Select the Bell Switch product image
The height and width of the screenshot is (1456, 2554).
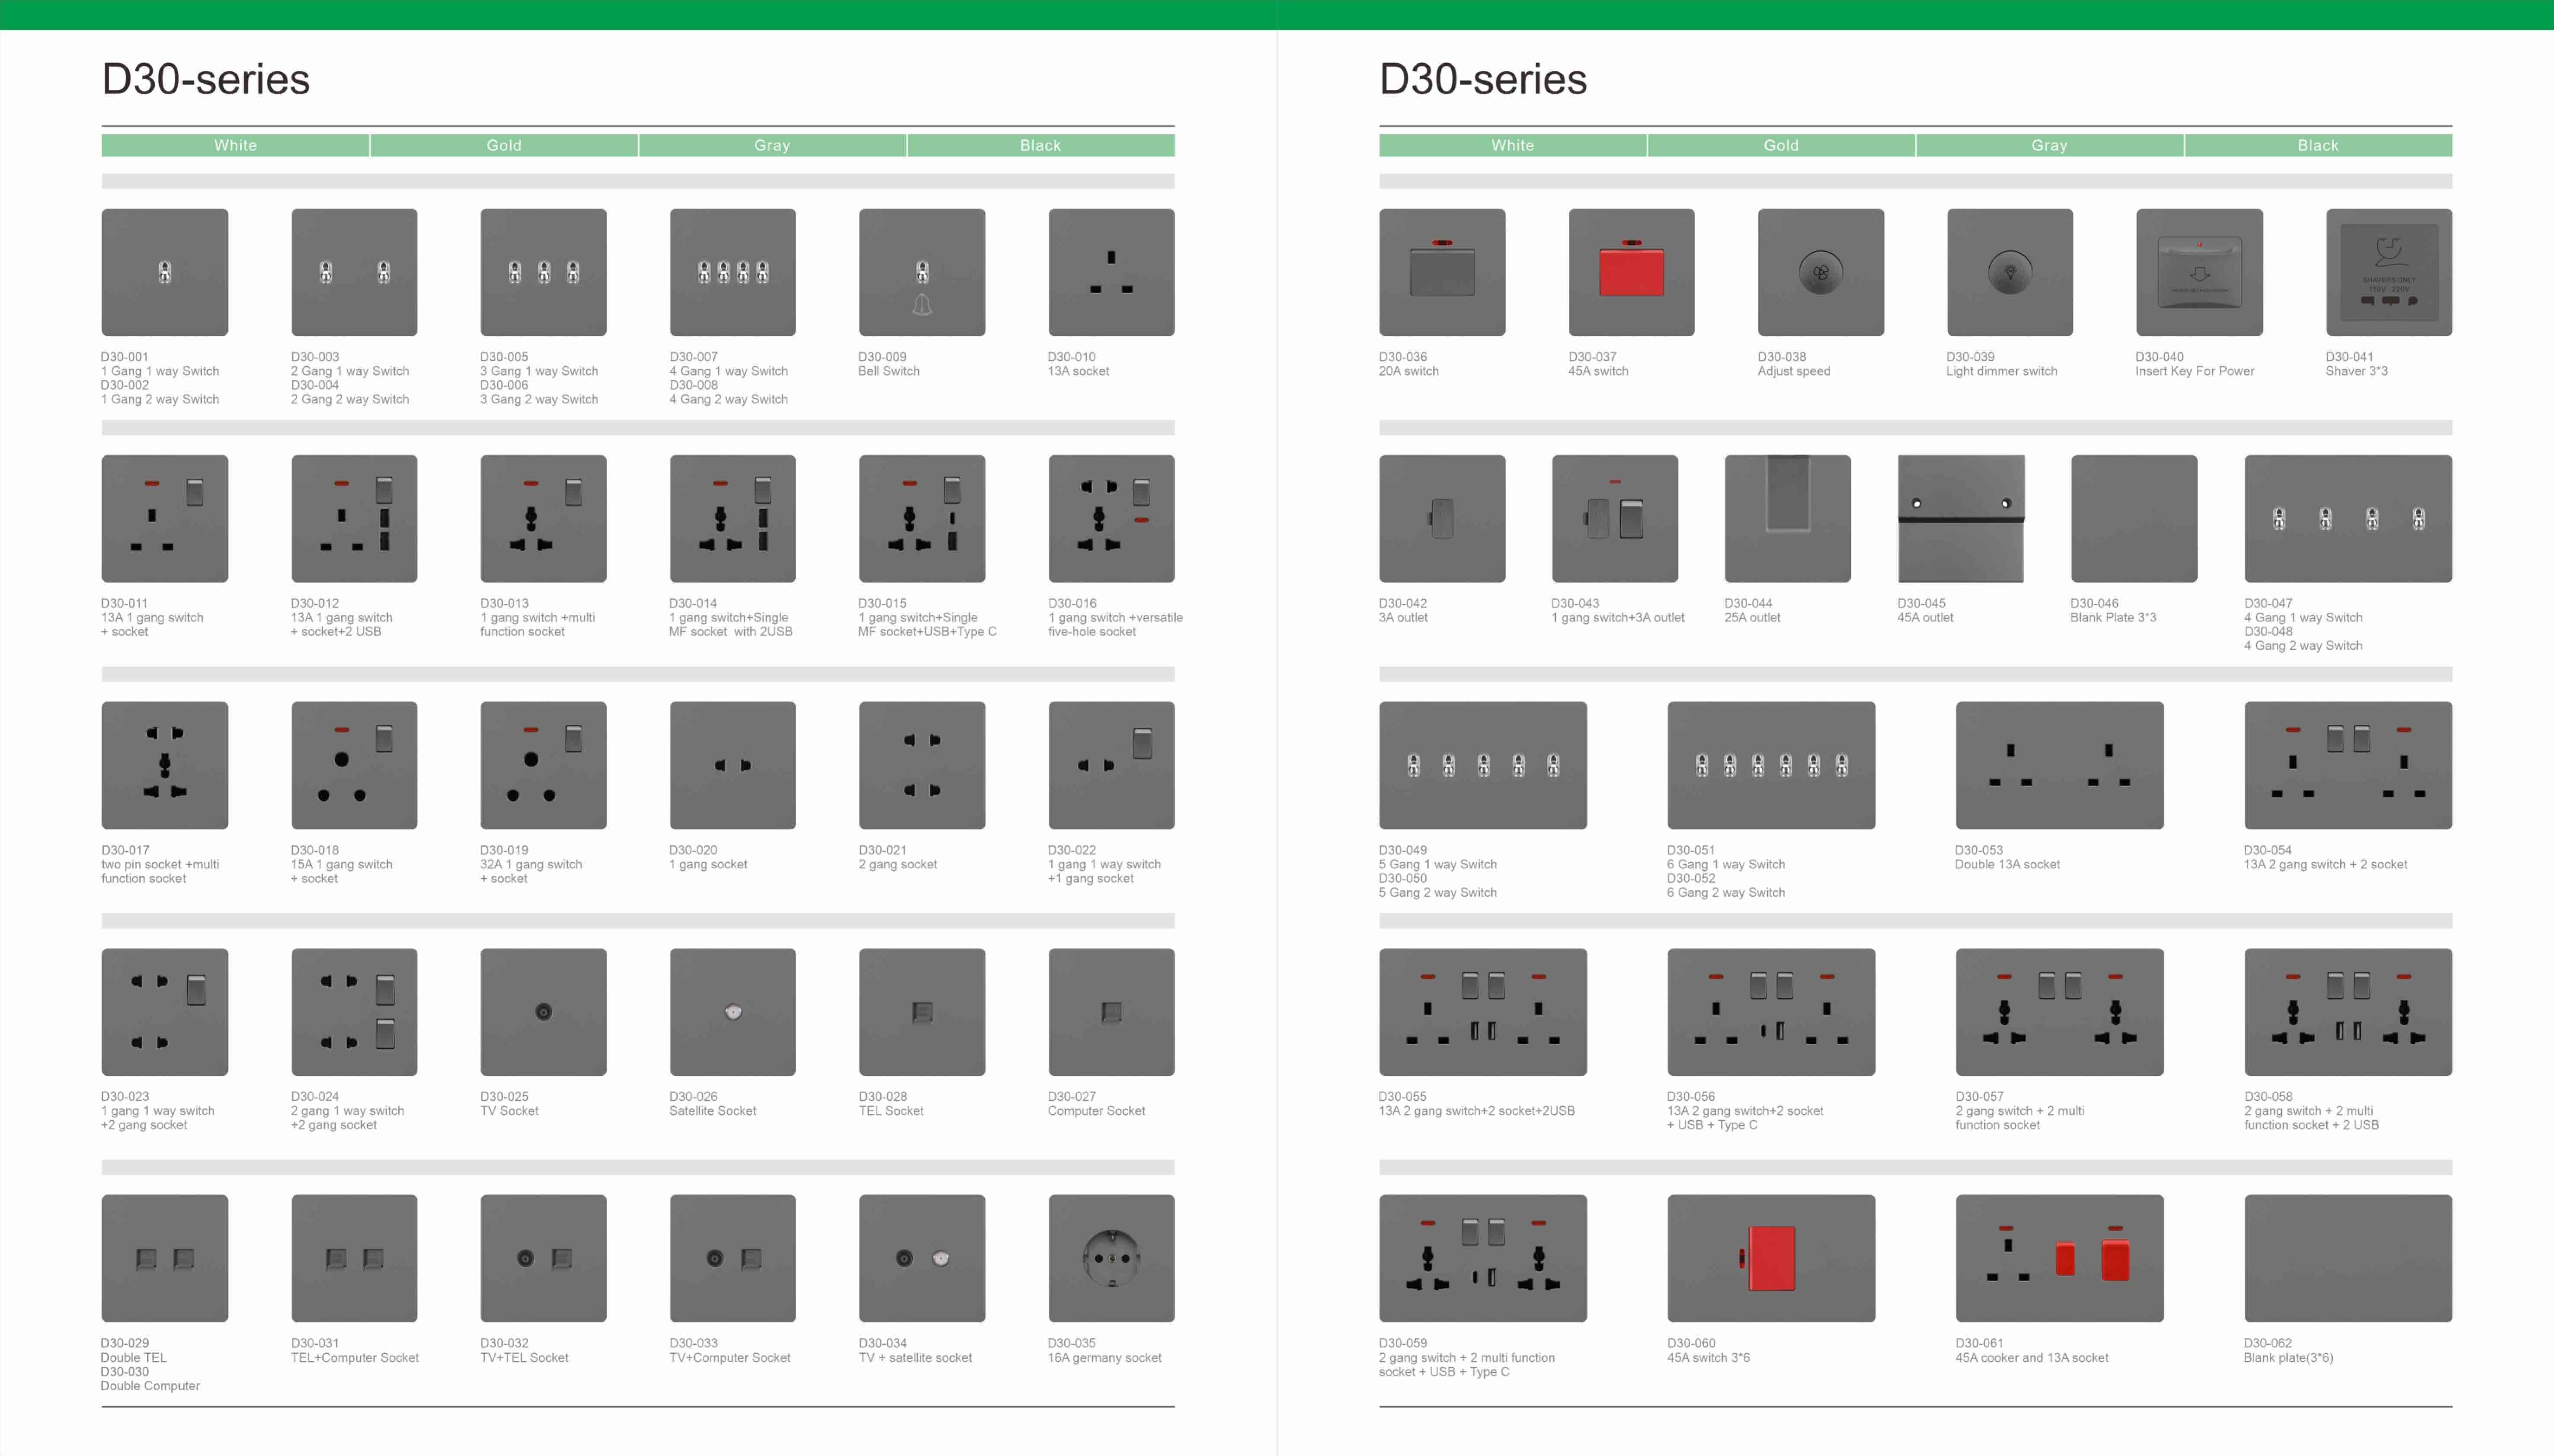point(922,272)
